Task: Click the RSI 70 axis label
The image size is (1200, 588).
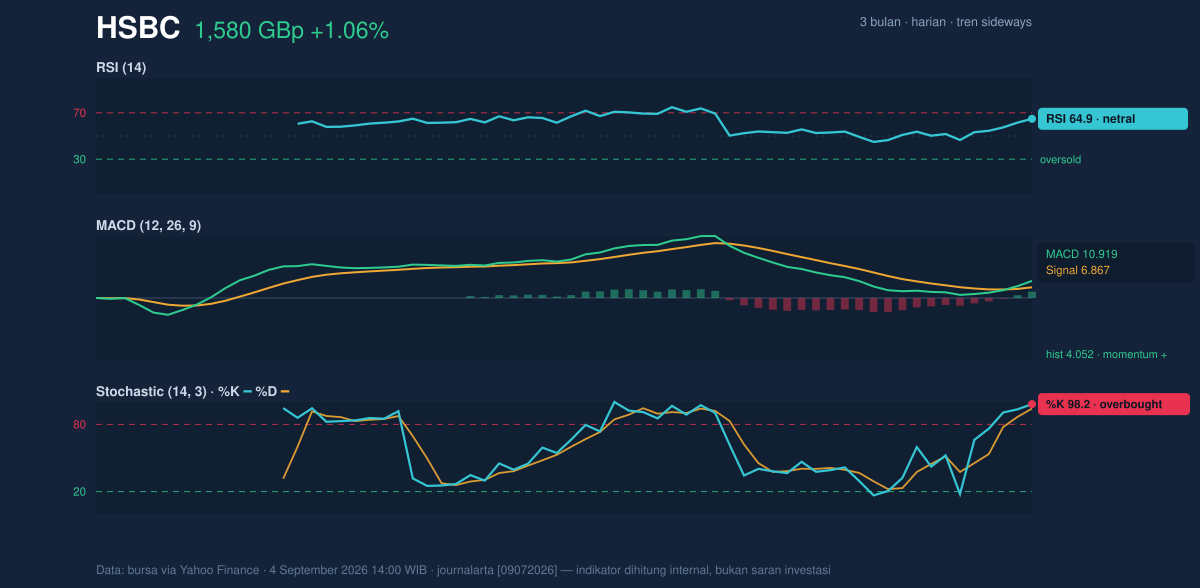Action: pos(79,113)
